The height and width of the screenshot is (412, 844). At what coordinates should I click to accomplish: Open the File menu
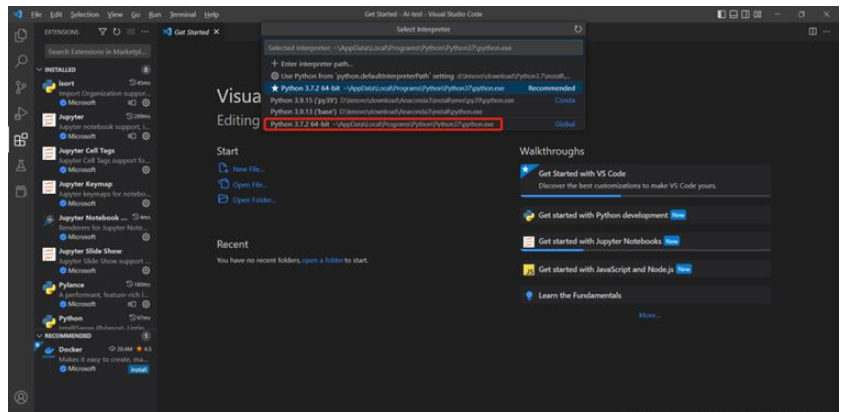point(36,15)
